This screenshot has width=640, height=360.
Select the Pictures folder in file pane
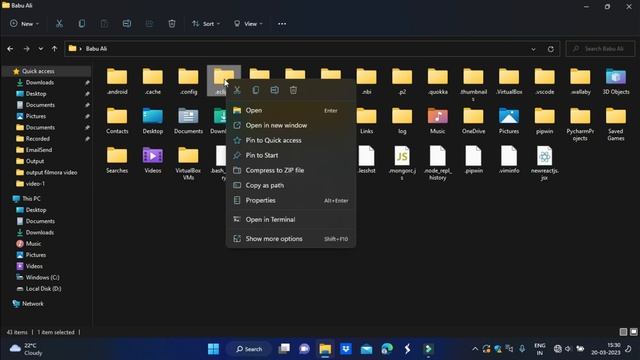(x=509, y=121)
